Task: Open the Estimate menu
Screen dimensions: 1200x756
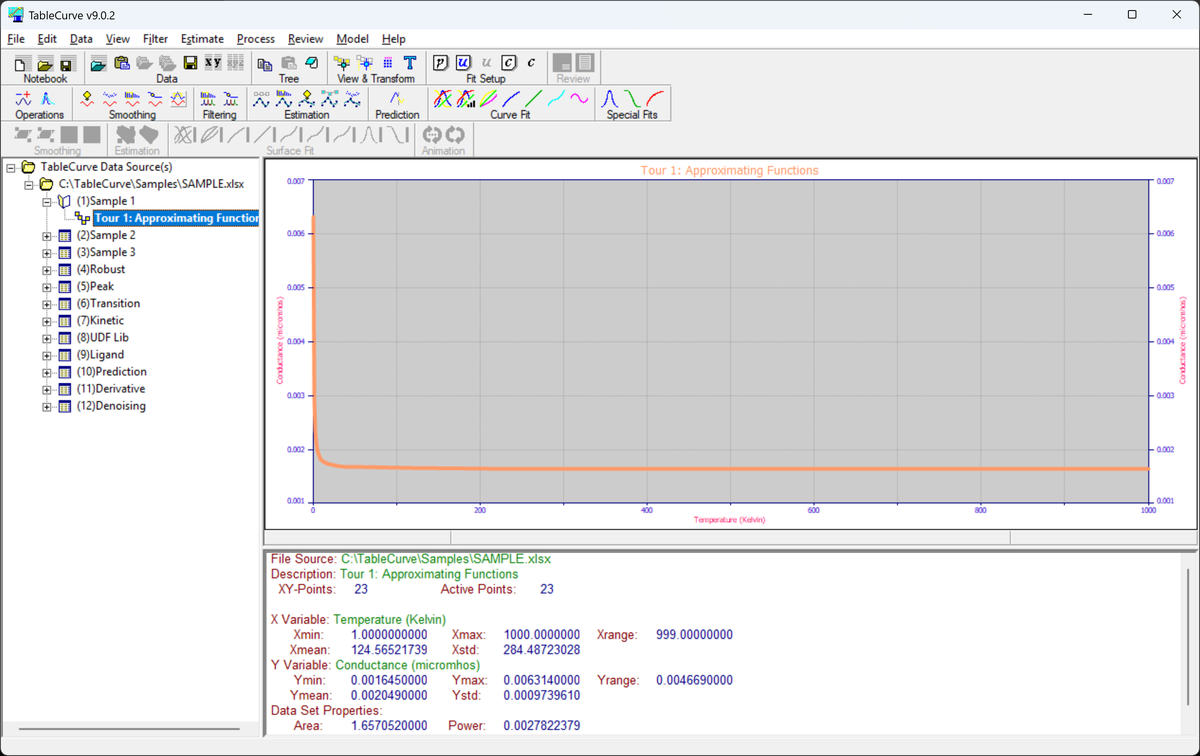Action: [x=202, y=39]
